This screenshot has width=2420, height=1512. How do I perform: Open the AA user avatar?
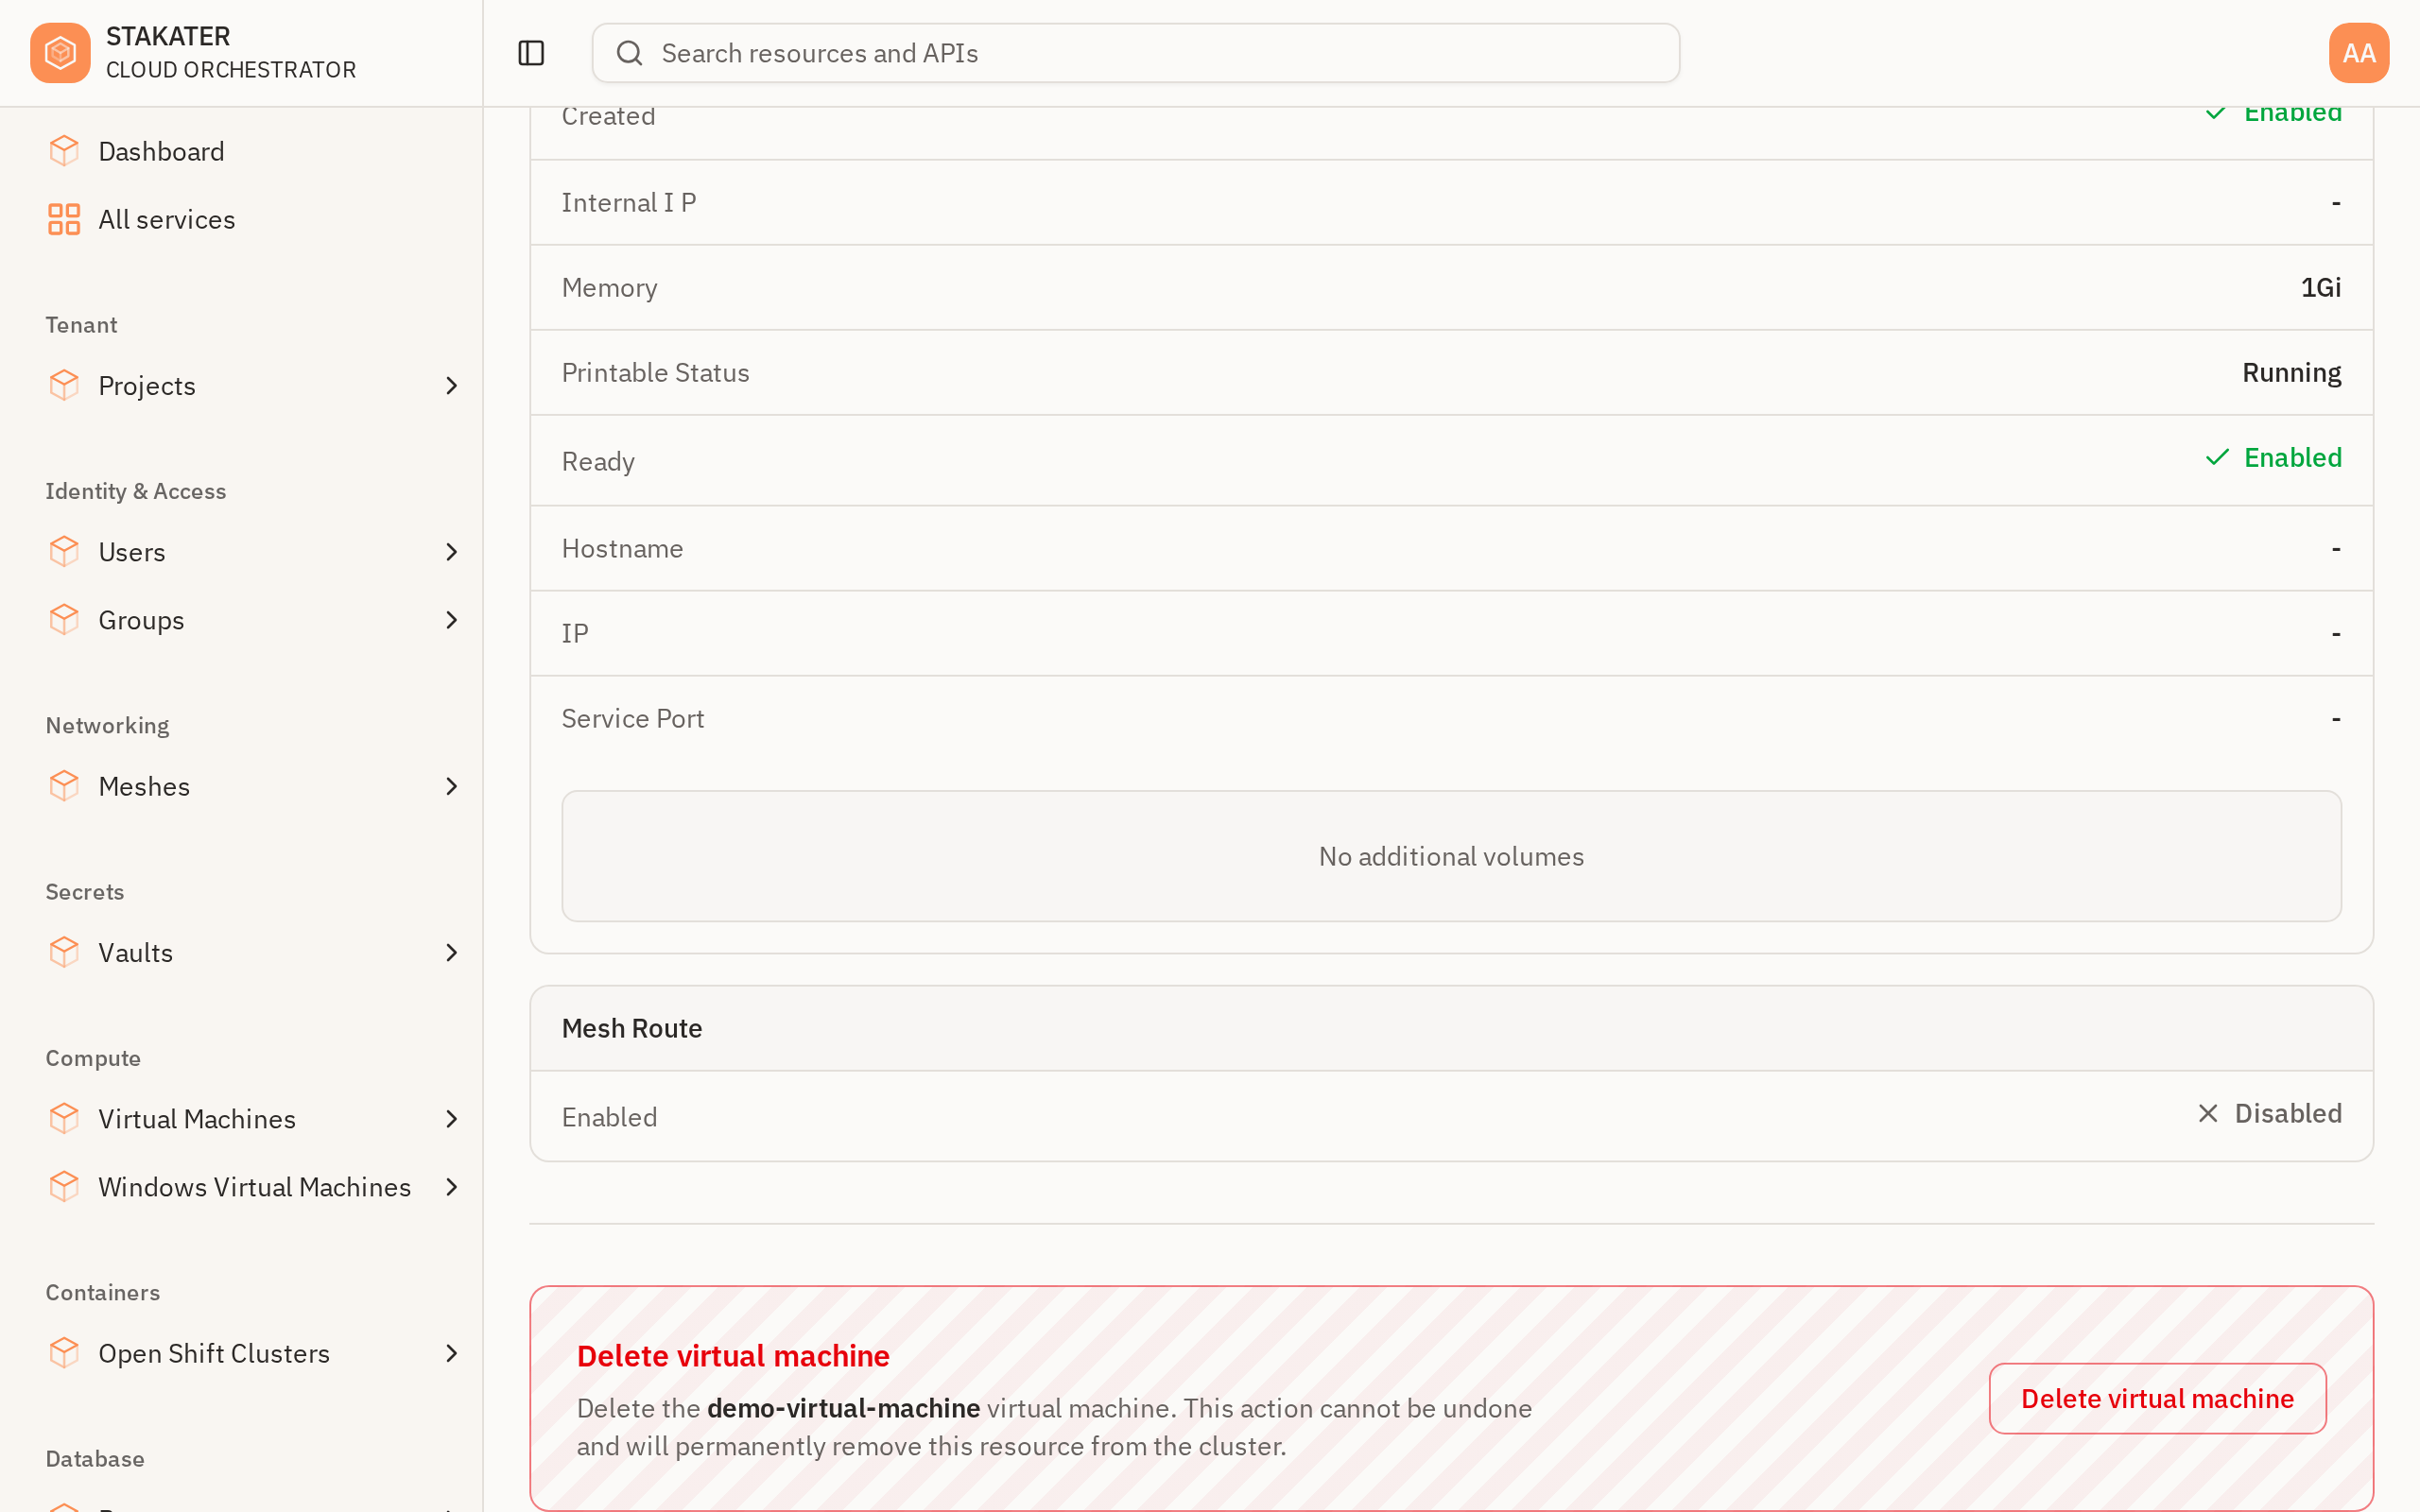[x=2358, y=53]
